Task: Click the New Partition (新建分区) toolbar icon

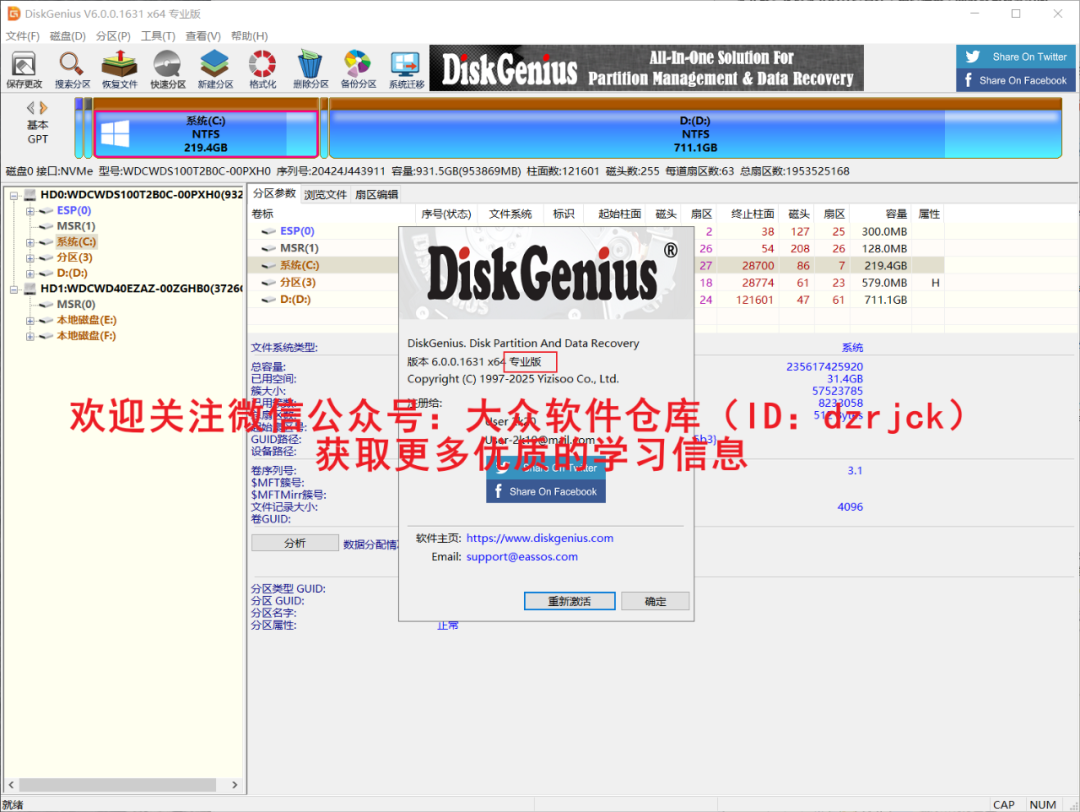Action: (x=215, y=70)
